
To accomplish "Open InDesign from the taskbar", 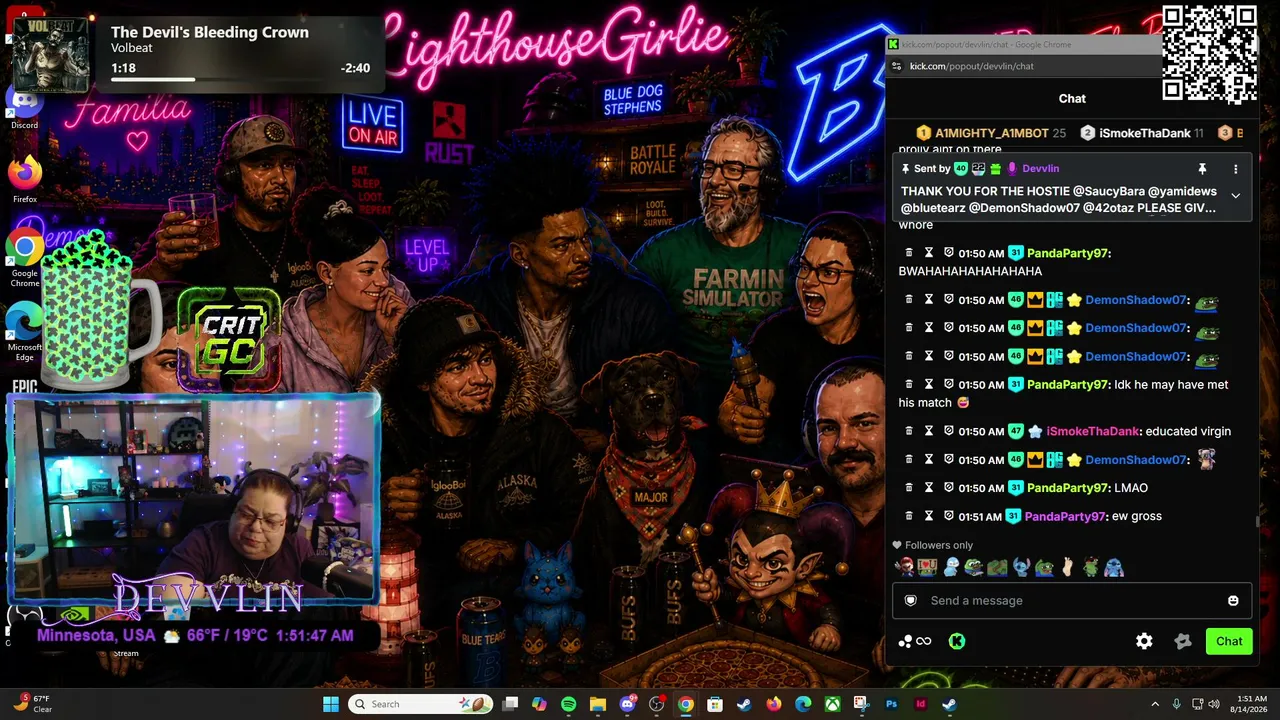I will pos(921,704).
